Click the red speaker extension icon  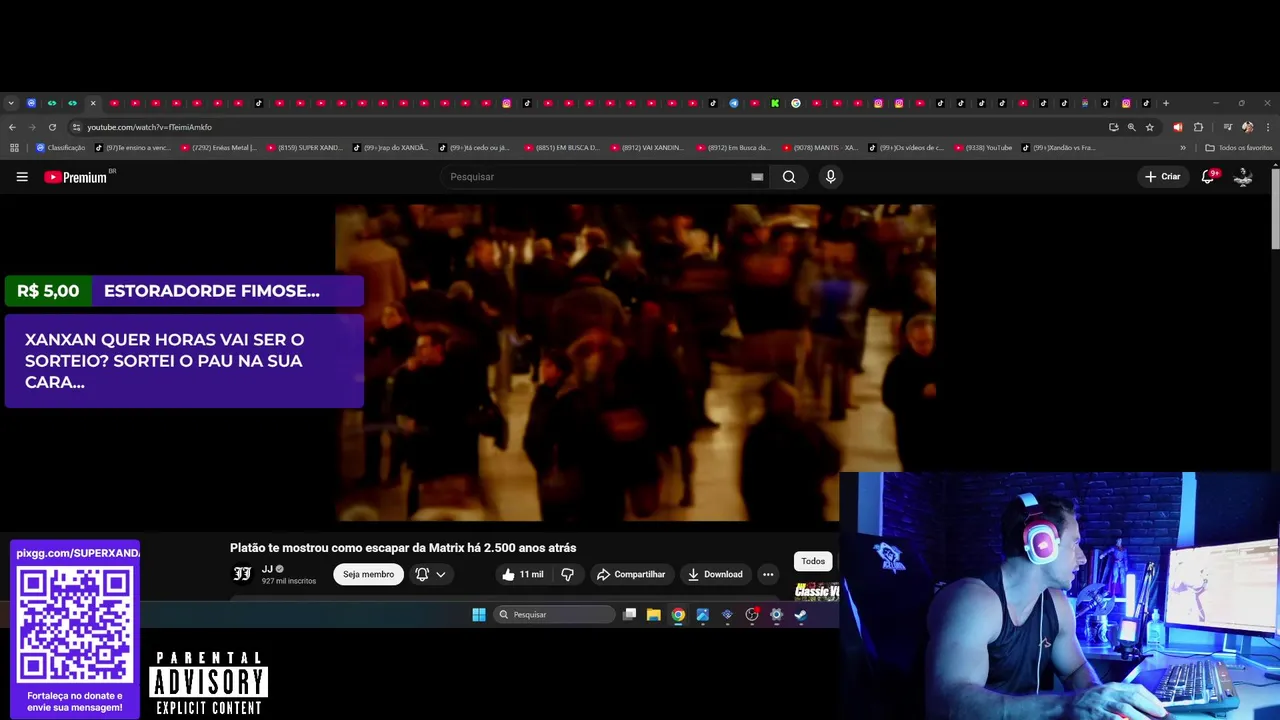[1178, 127]
